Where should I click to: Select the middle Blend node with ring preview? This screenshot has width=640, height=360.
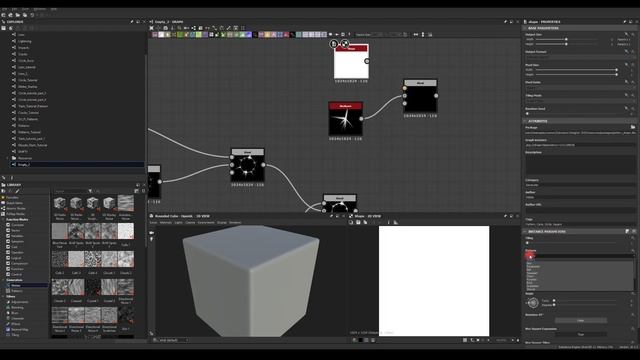click(x=247, y=165)
